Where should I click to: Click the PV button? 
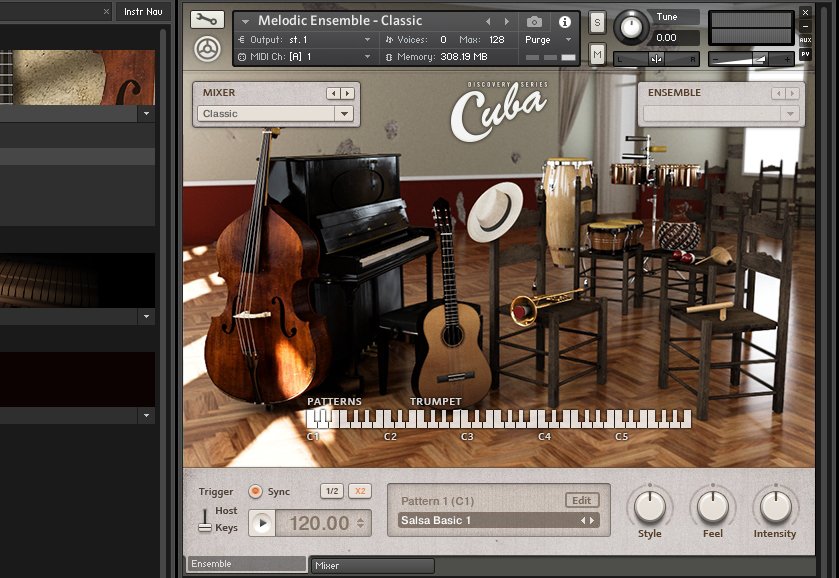point(805,54)
